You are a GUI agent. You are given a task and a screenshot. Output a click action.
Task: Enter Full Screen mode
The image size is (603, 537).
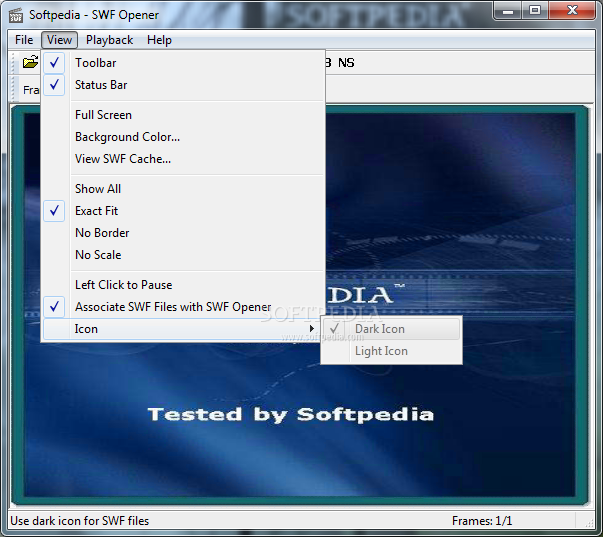[183, 115]
